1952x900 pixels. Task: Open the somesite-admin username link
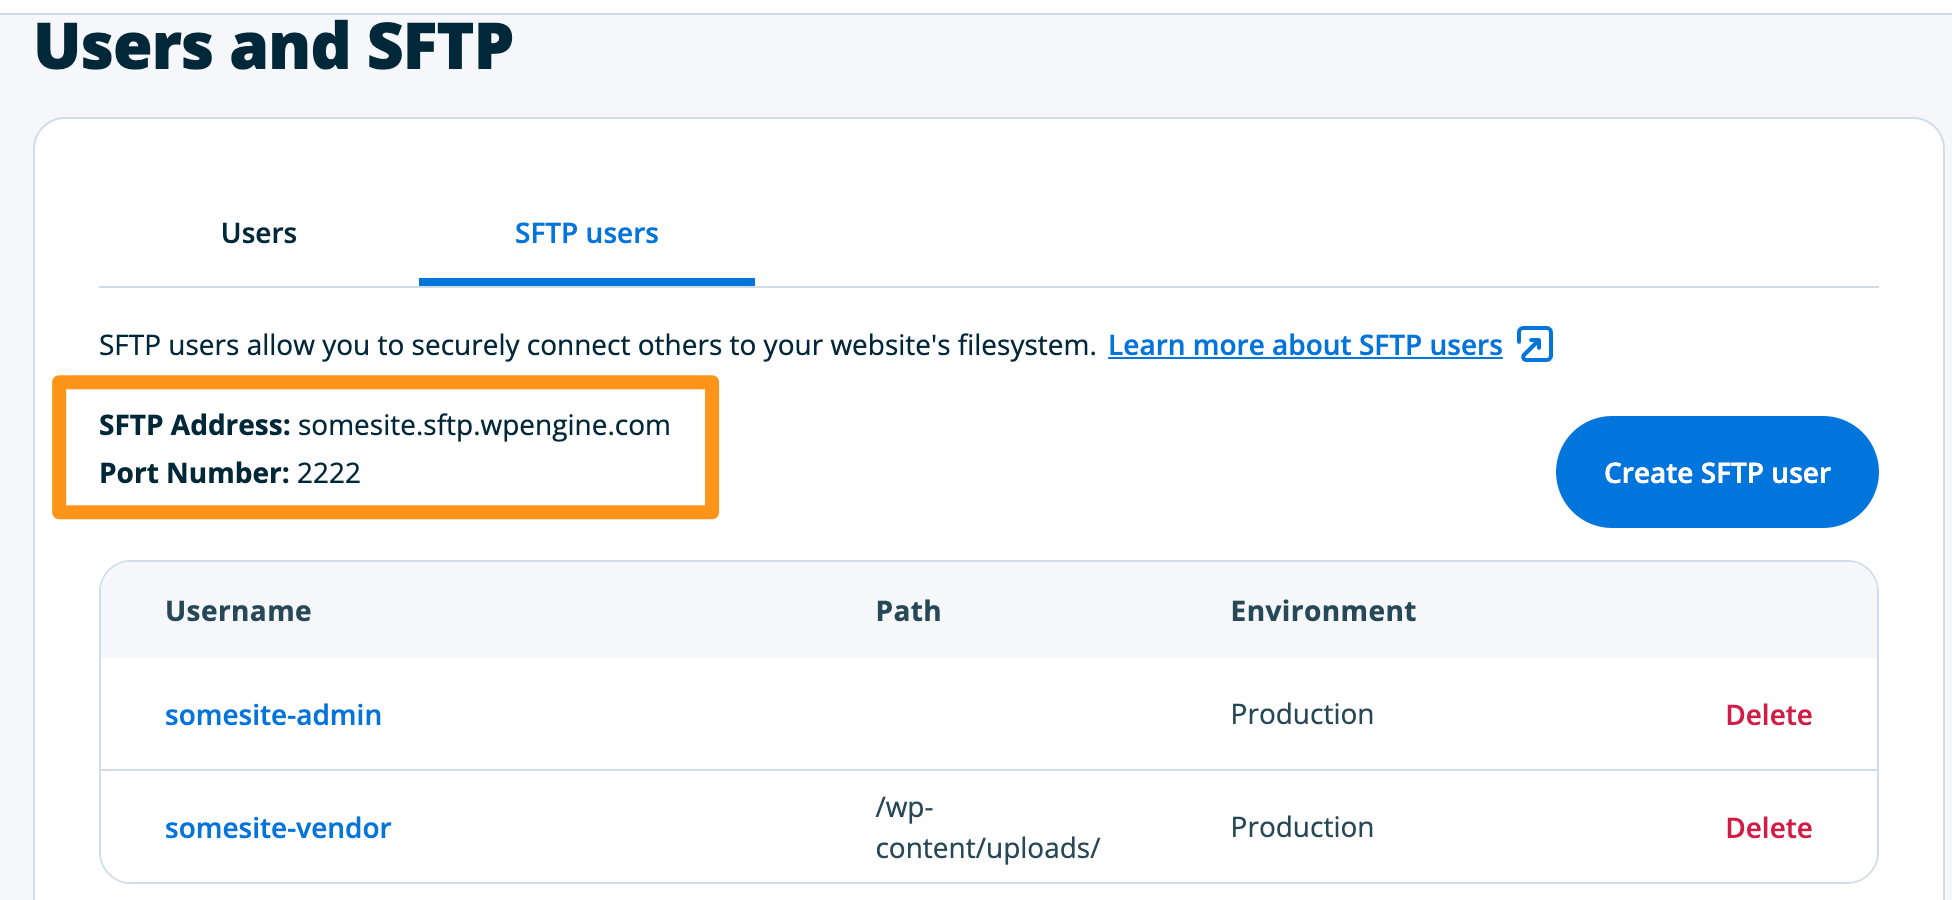(x=273, y=715)
